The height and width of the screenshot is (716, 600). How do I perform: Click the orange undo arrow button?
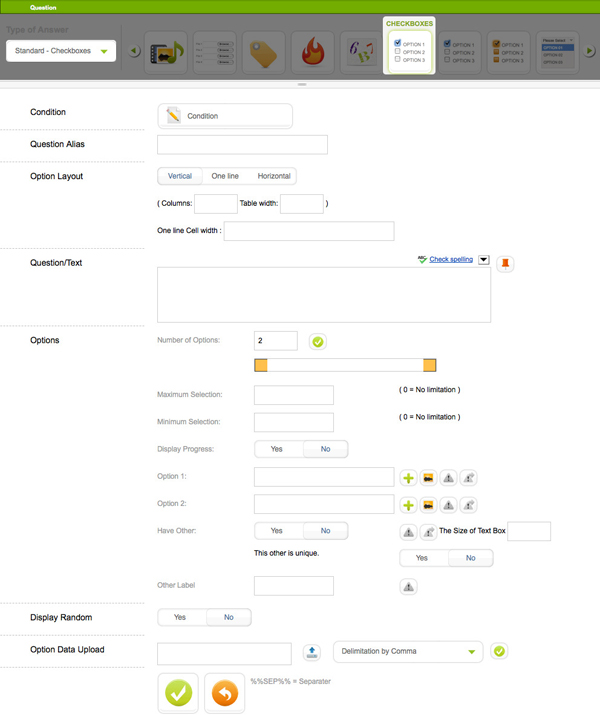[225, 692]
